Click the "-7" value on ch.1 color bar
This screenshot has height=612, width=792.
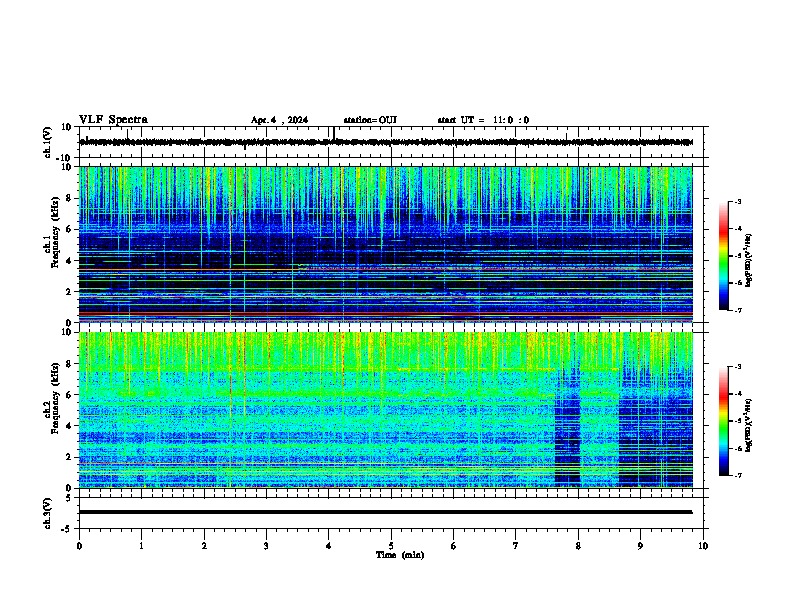[737, 310]
